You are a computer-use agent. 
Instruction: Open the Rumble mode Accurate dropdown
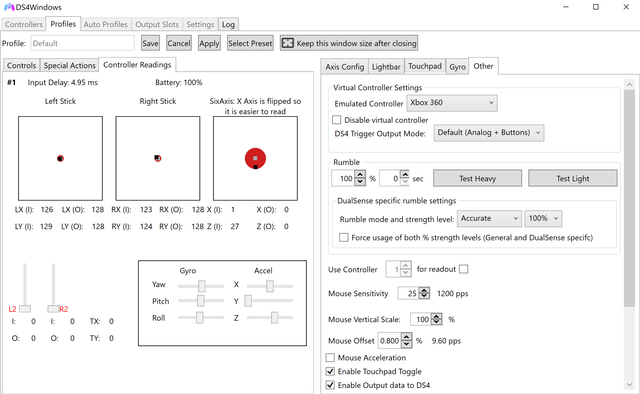(489, 218)
